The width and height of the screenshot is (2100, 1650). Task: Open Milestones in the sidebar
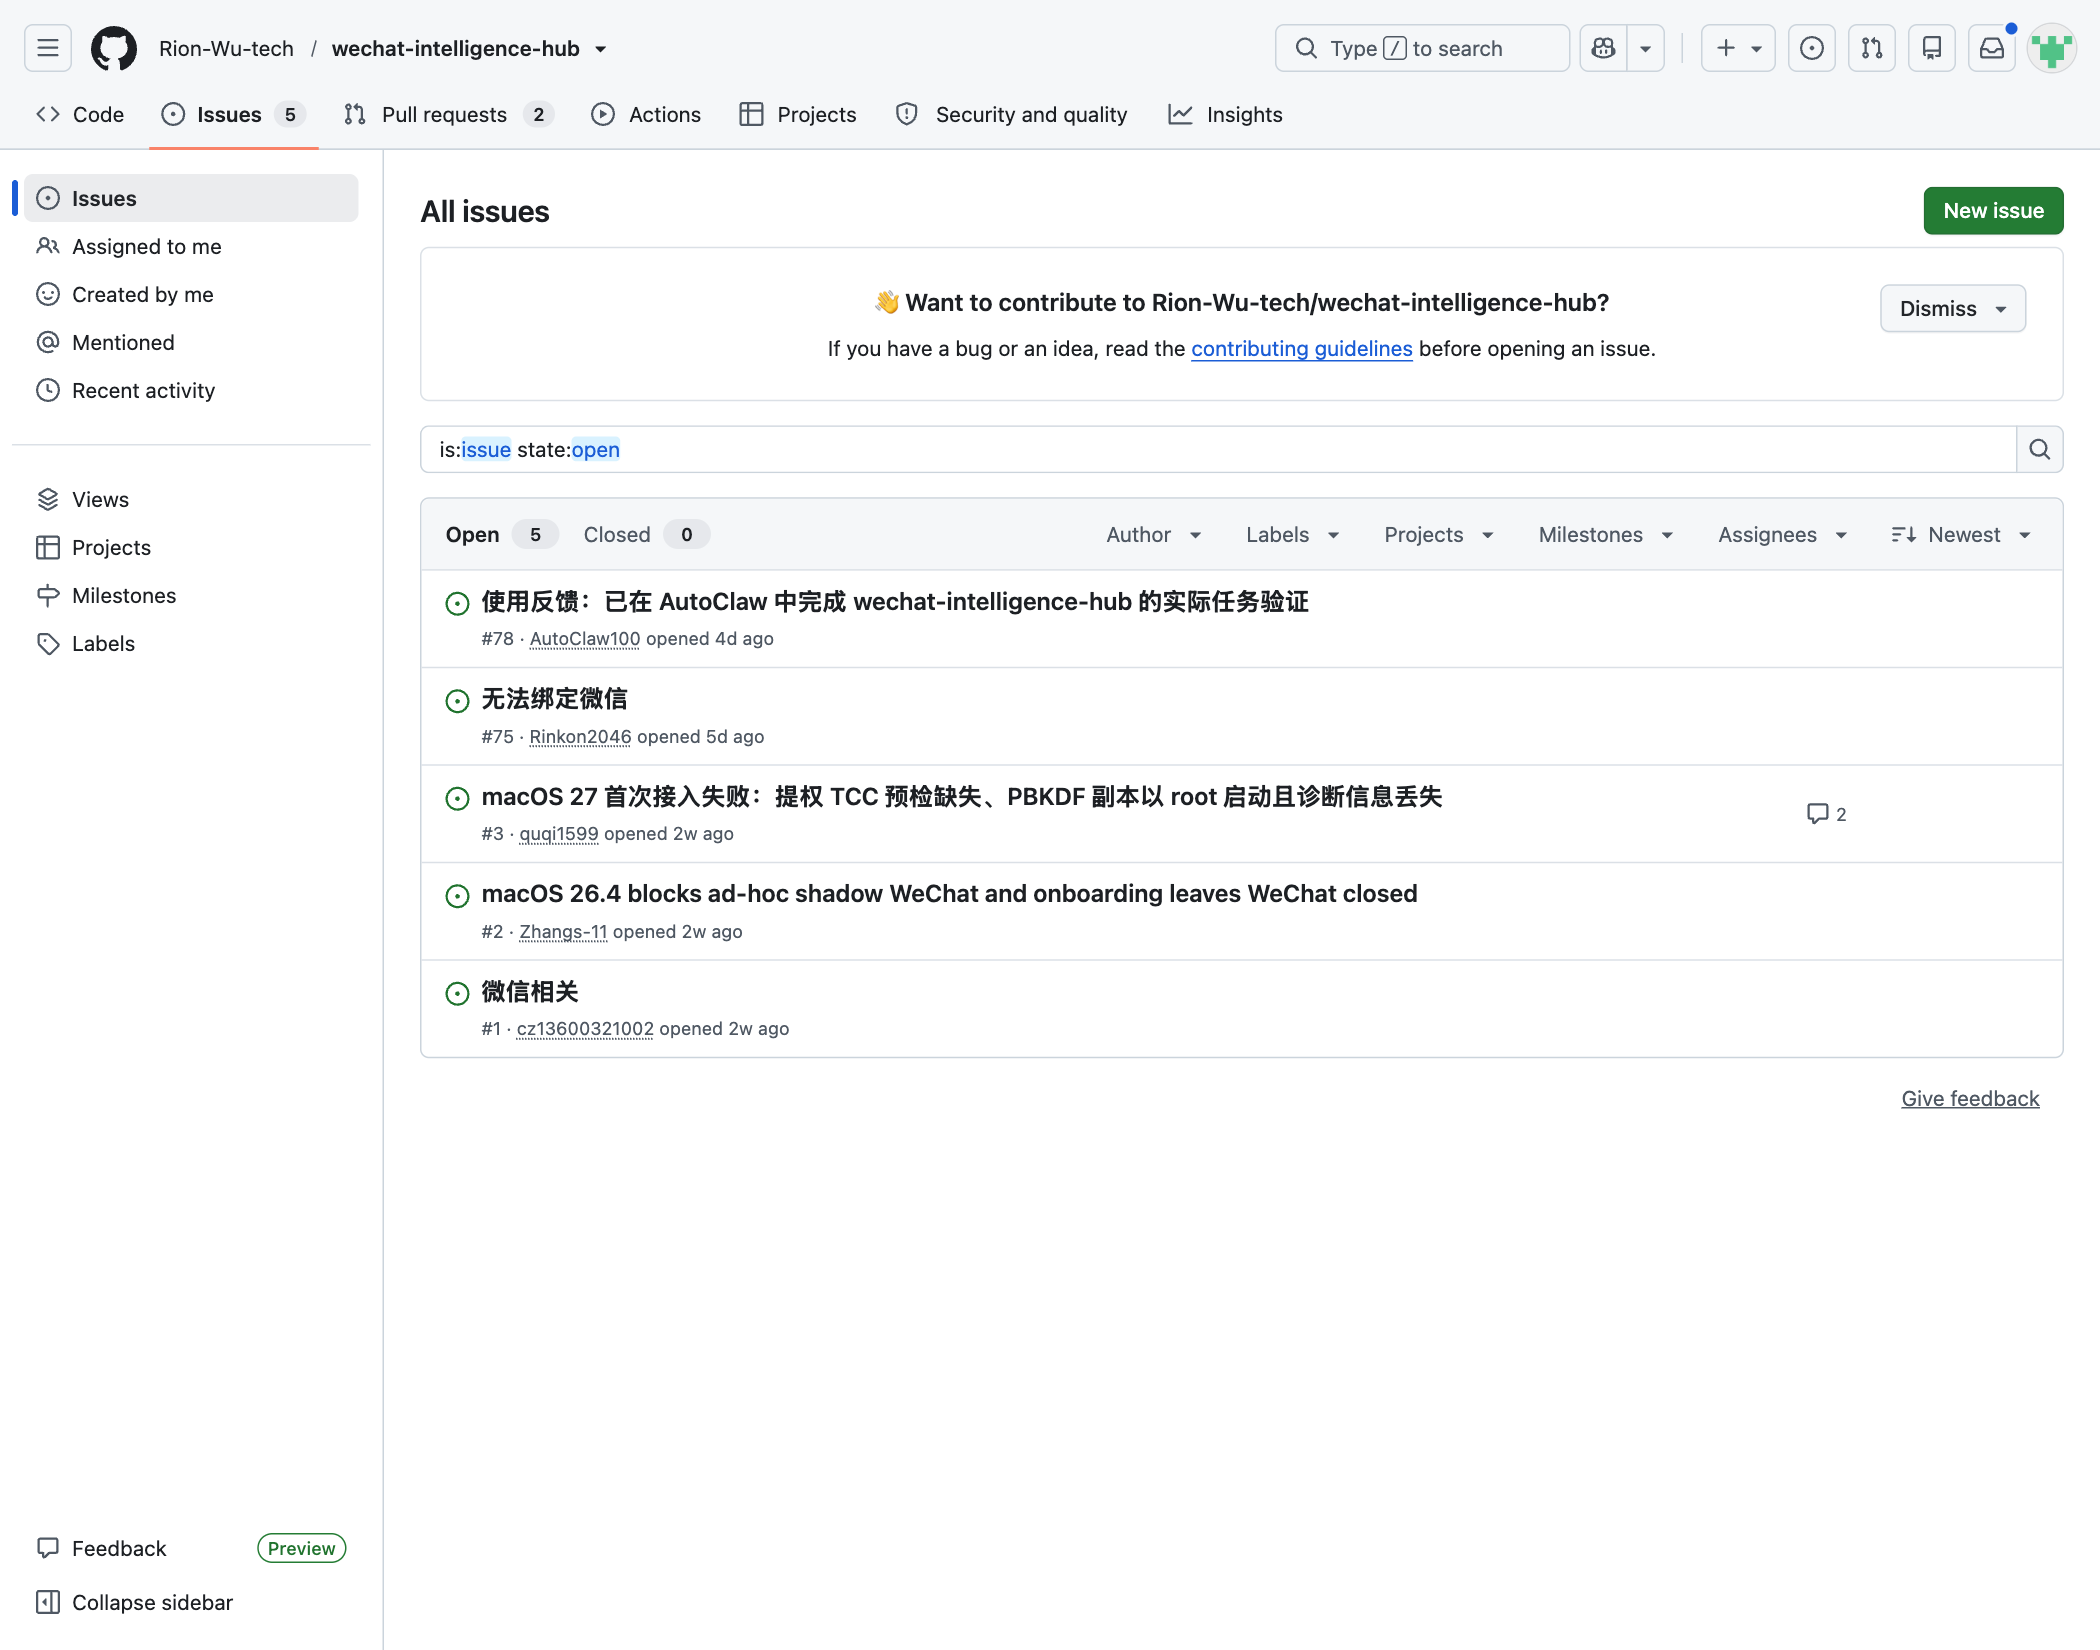(190, 595)
